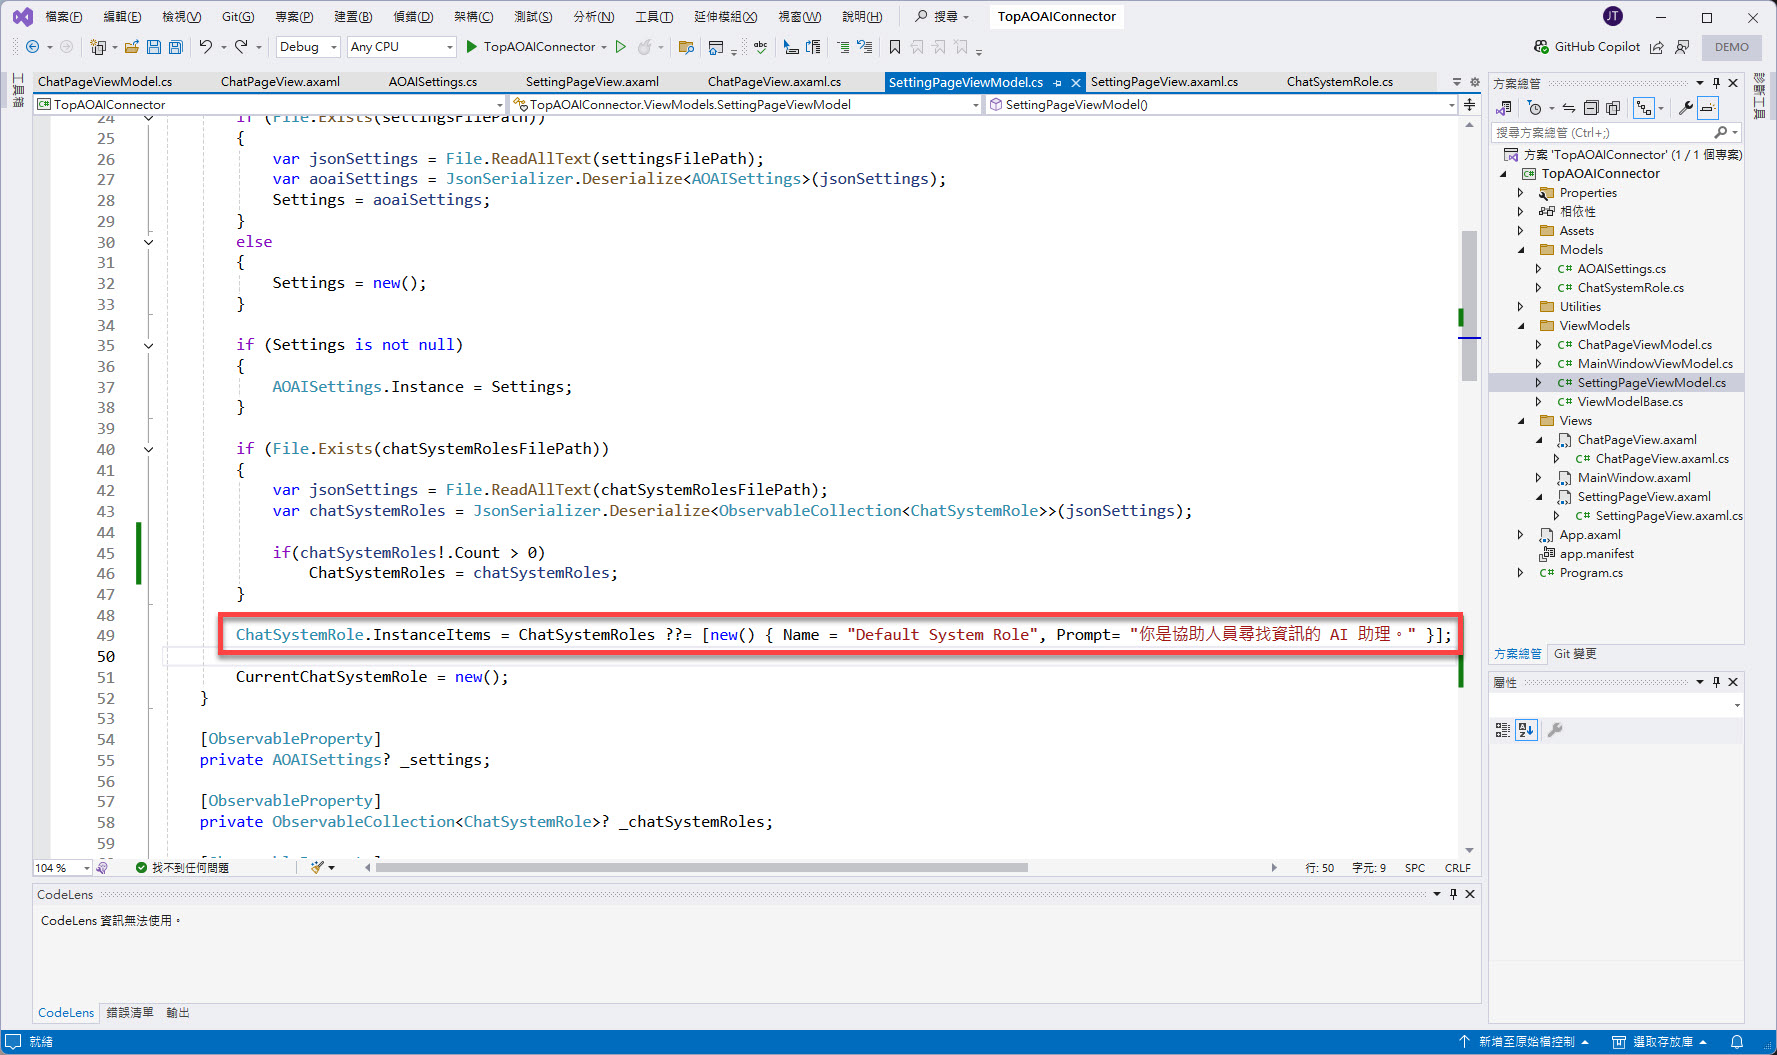Open the account avatar JT
1777x1055 pixels.
pos(1613,16)
